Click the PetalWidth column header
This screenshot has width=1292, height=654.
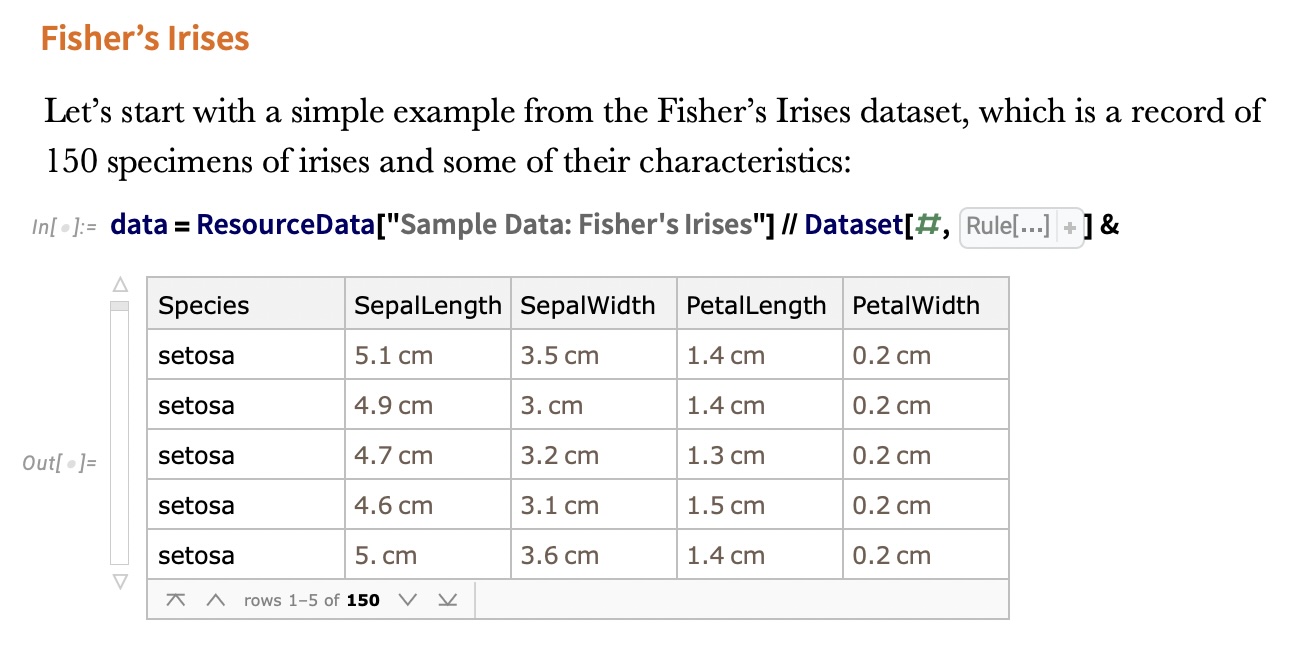point(916,306)
